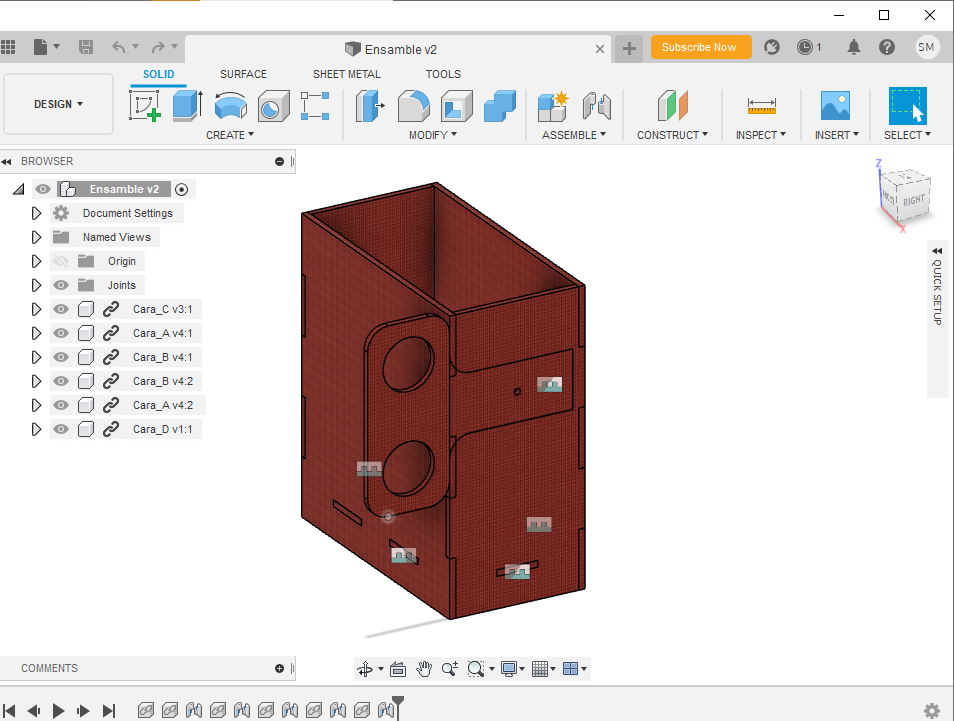This screenshot has width=954, height=721.
Task: Select the Shell tool
Action: (x=456, y=106)
